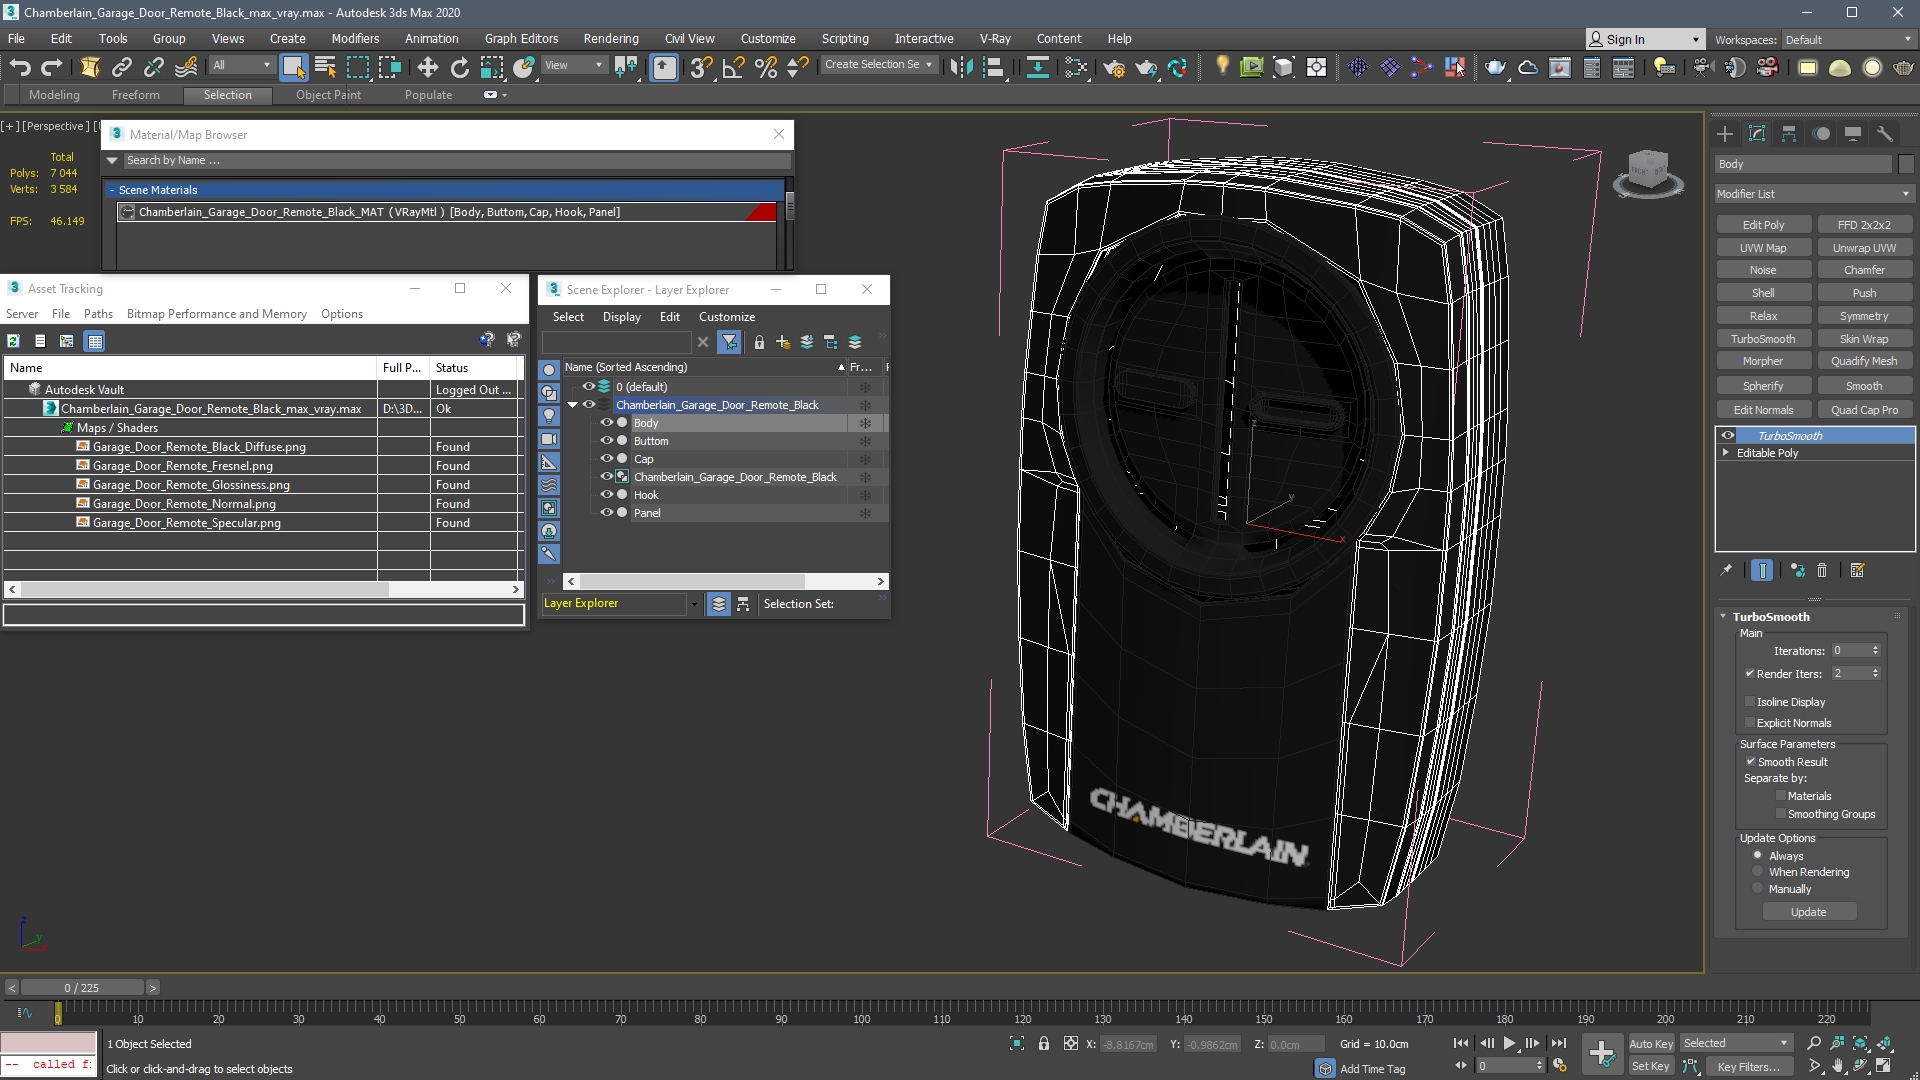Image resolution: width=1920 pixels, height=1080 pixels.
Task: Click the Redo arrow in main toolbar
Action: (52, 67)
